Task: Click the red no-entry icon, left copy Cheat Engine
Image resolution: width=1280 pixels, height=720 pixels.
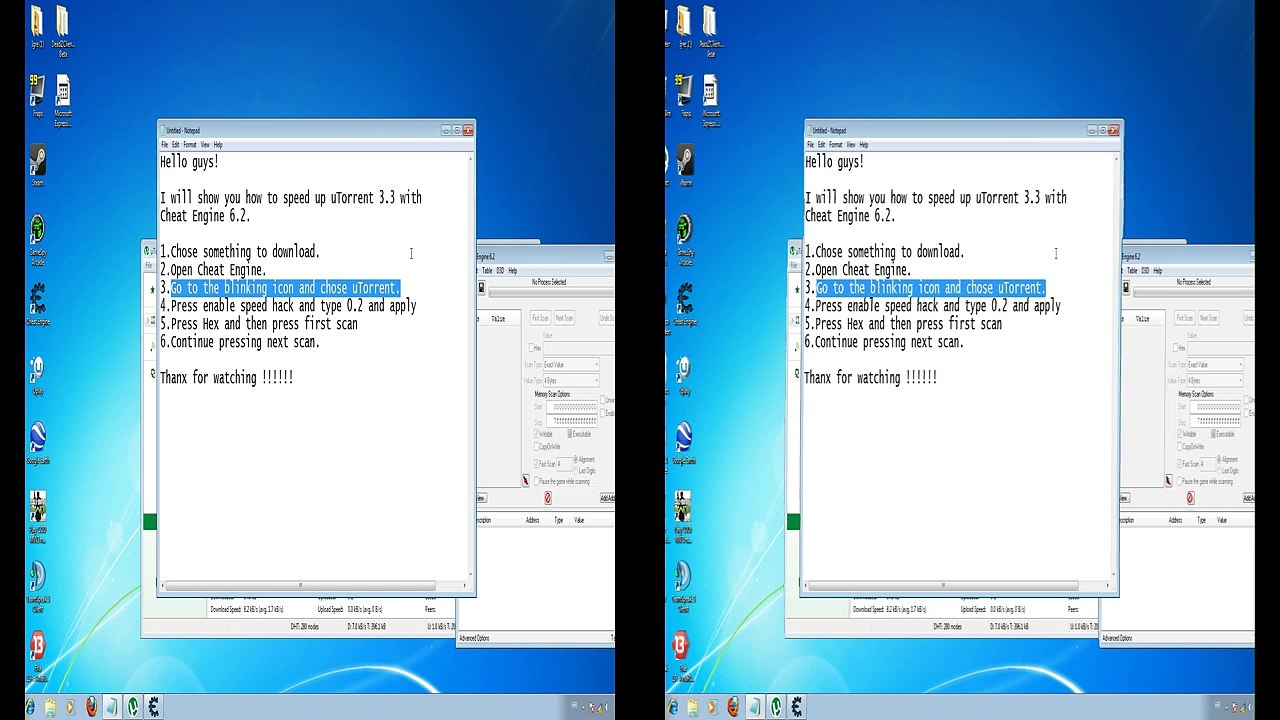Action: click(547, 497)
